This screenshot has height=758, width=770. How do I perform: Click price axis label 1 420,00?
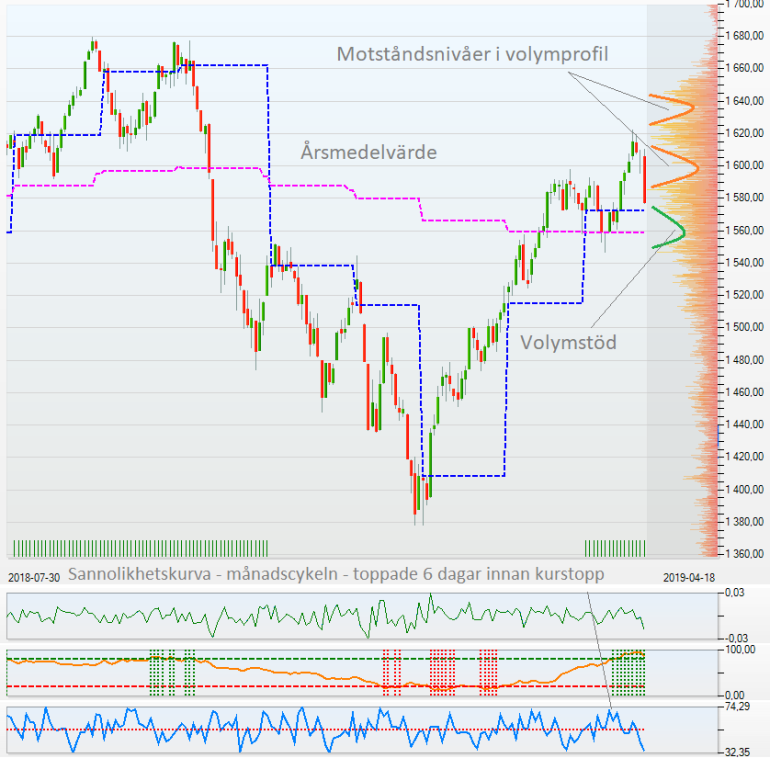click(744, 457)
